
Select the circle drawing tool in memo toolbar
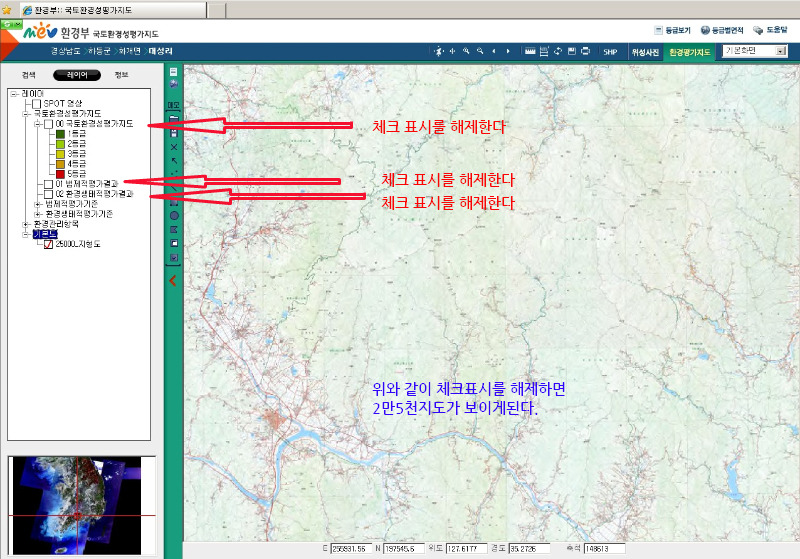click(174, 215)
